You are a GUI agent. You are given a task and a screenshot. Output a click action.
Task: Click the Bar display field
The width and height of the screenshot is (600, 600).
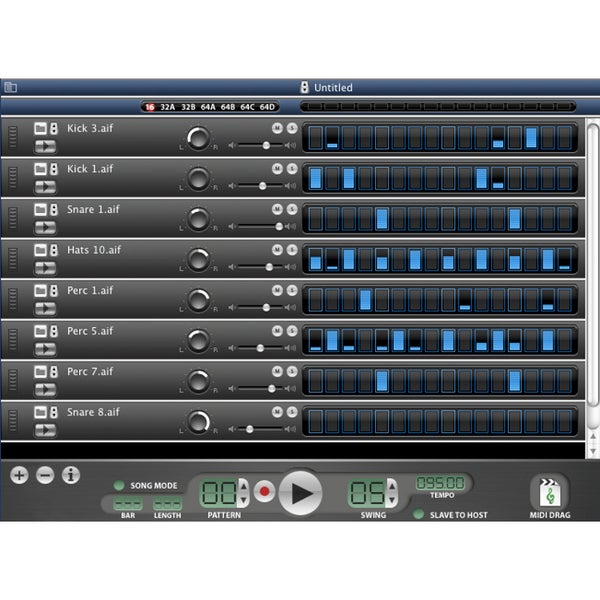128,503
